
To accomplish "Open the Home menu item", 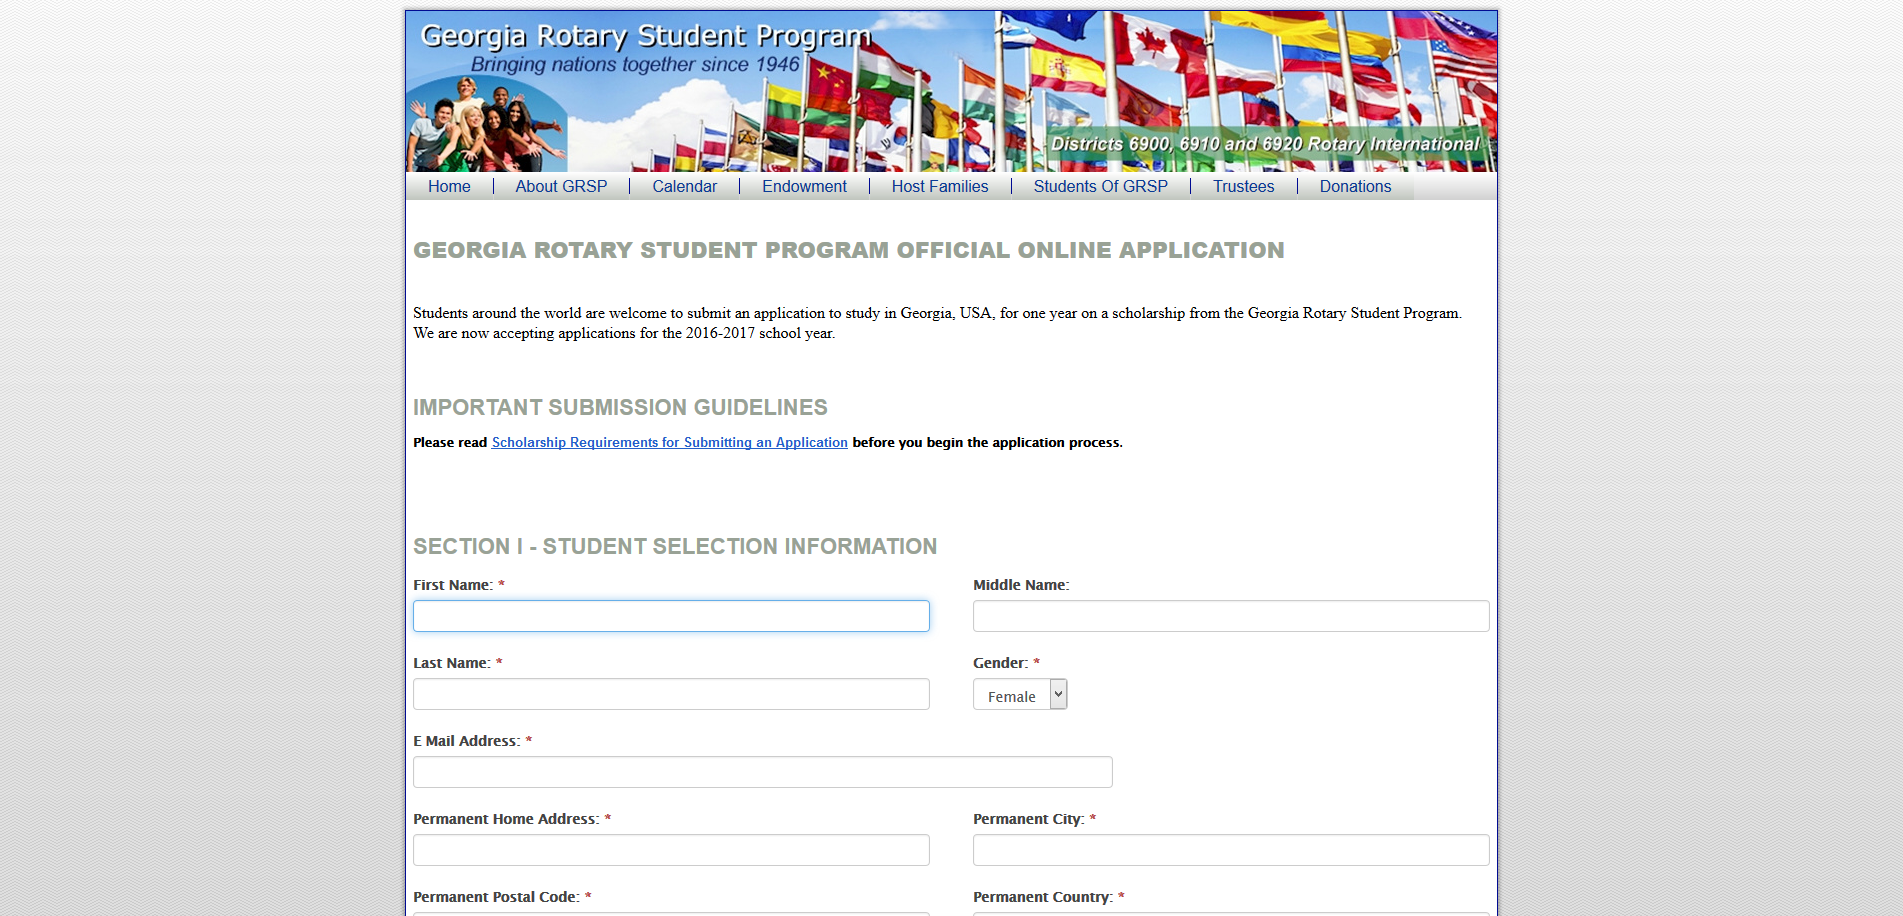I will [449, 187].
